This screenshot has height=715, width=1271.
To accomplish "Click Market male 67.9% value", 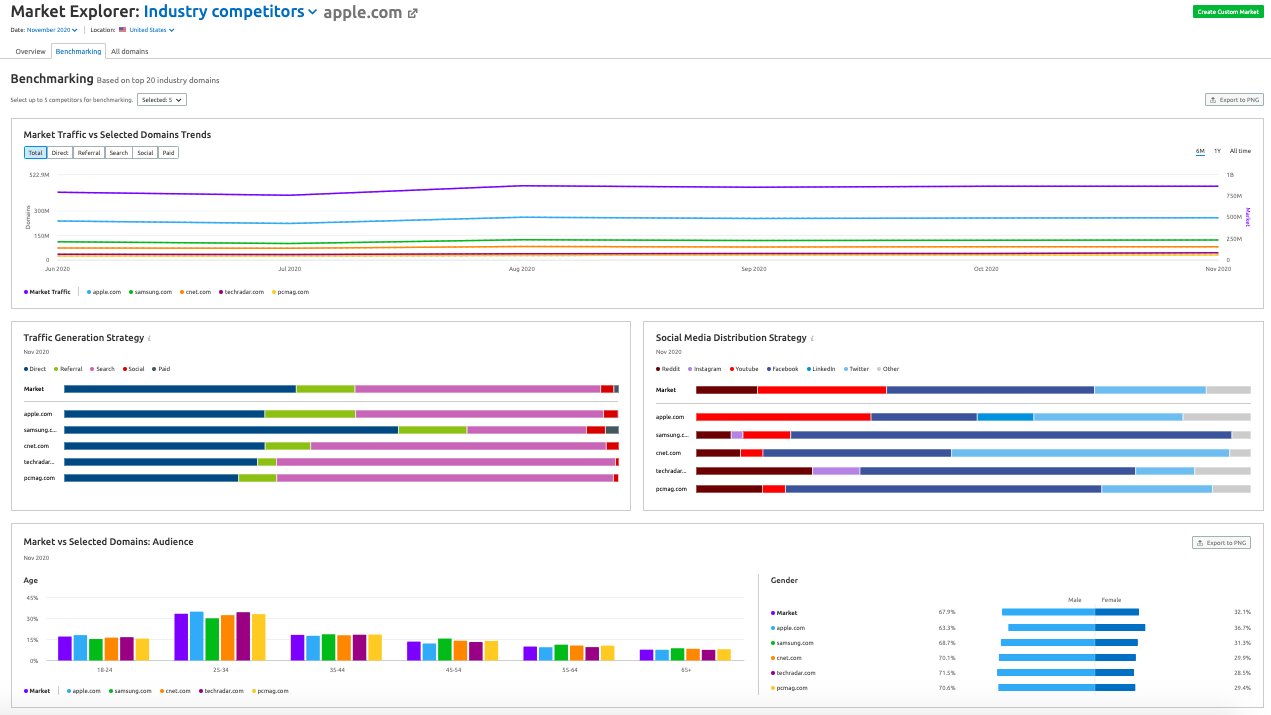I will coord(947,613).
